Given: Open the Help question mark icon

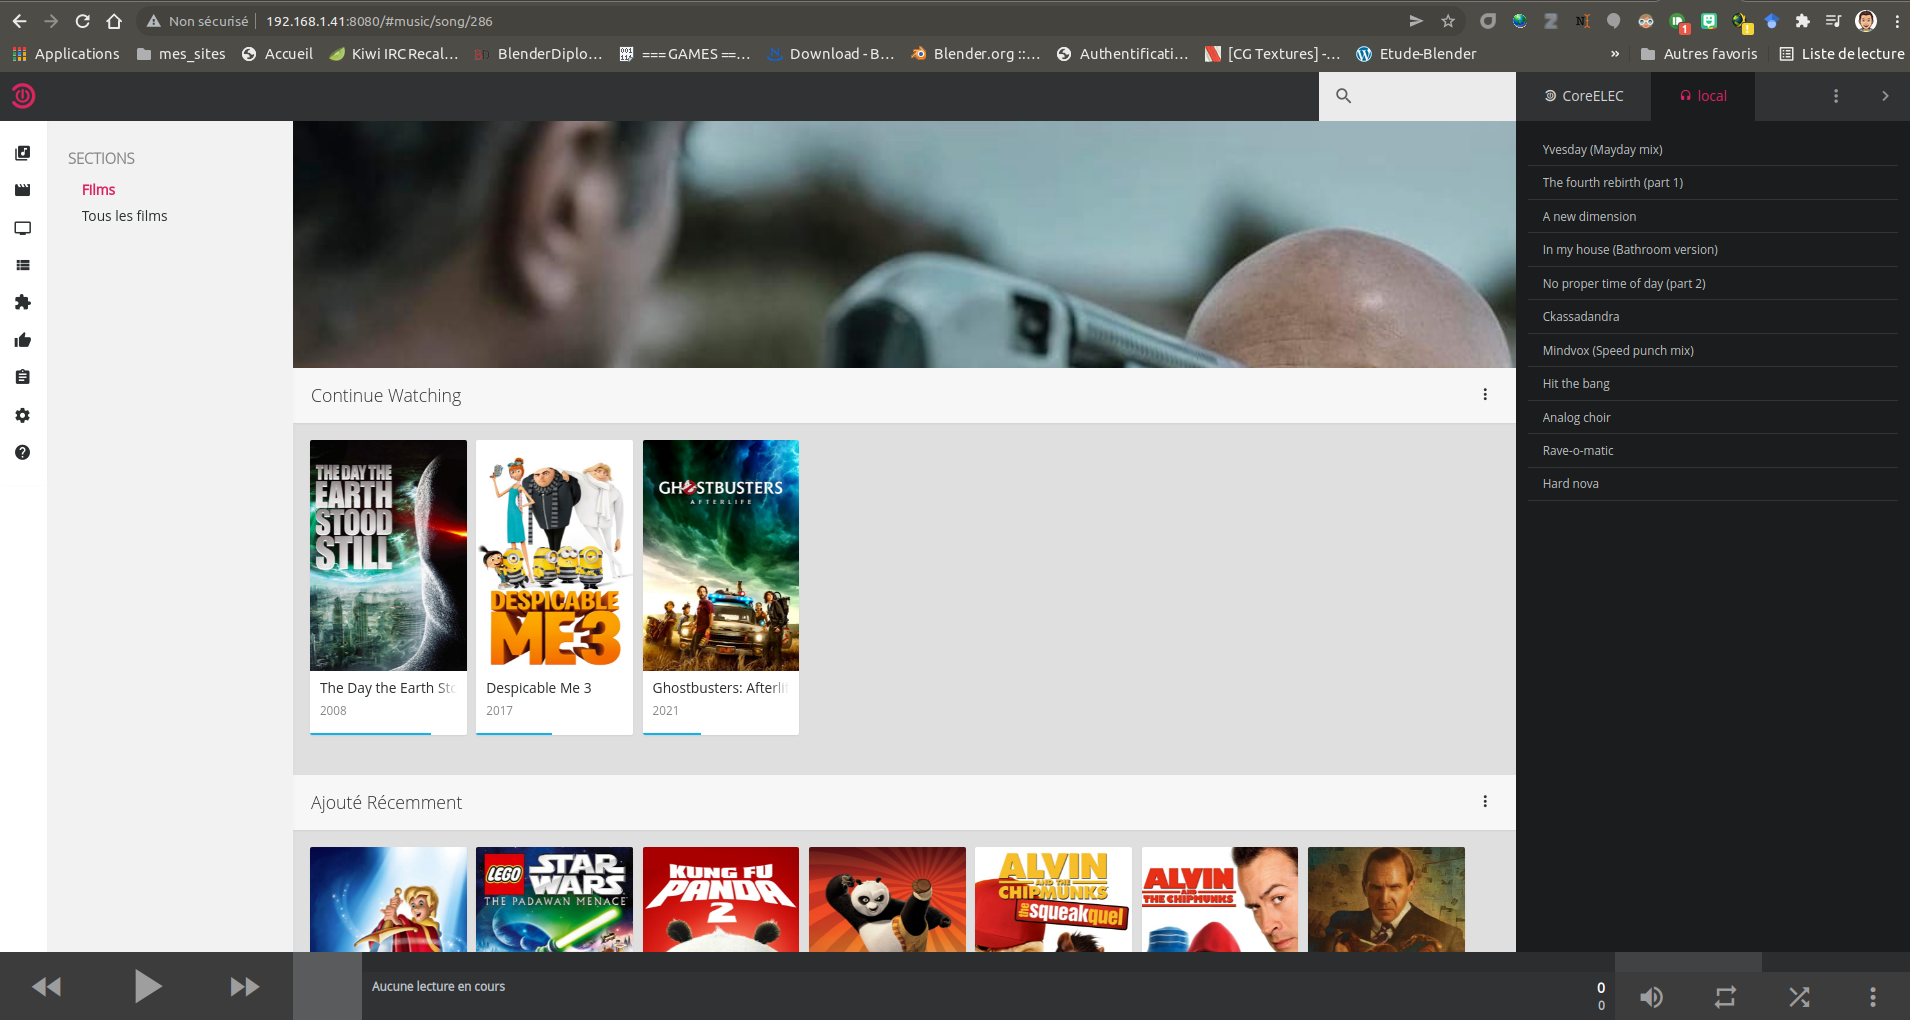Looking at the screenshot, I should (x=23, y=452).
